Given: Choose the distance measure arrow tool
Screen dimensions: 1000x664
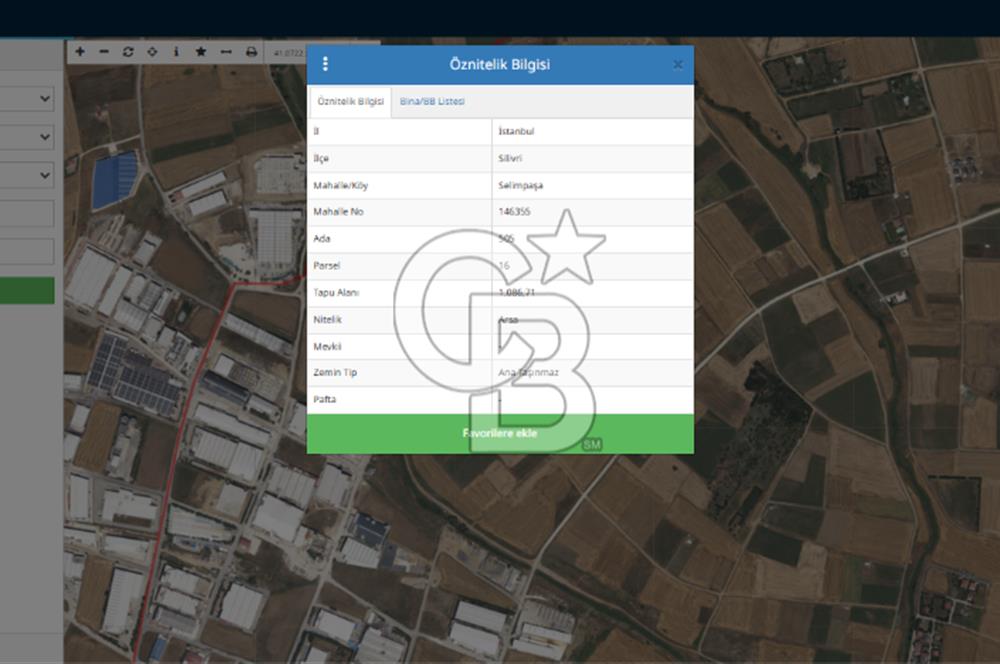Looking at the screenshot, I should click(226, 51).
